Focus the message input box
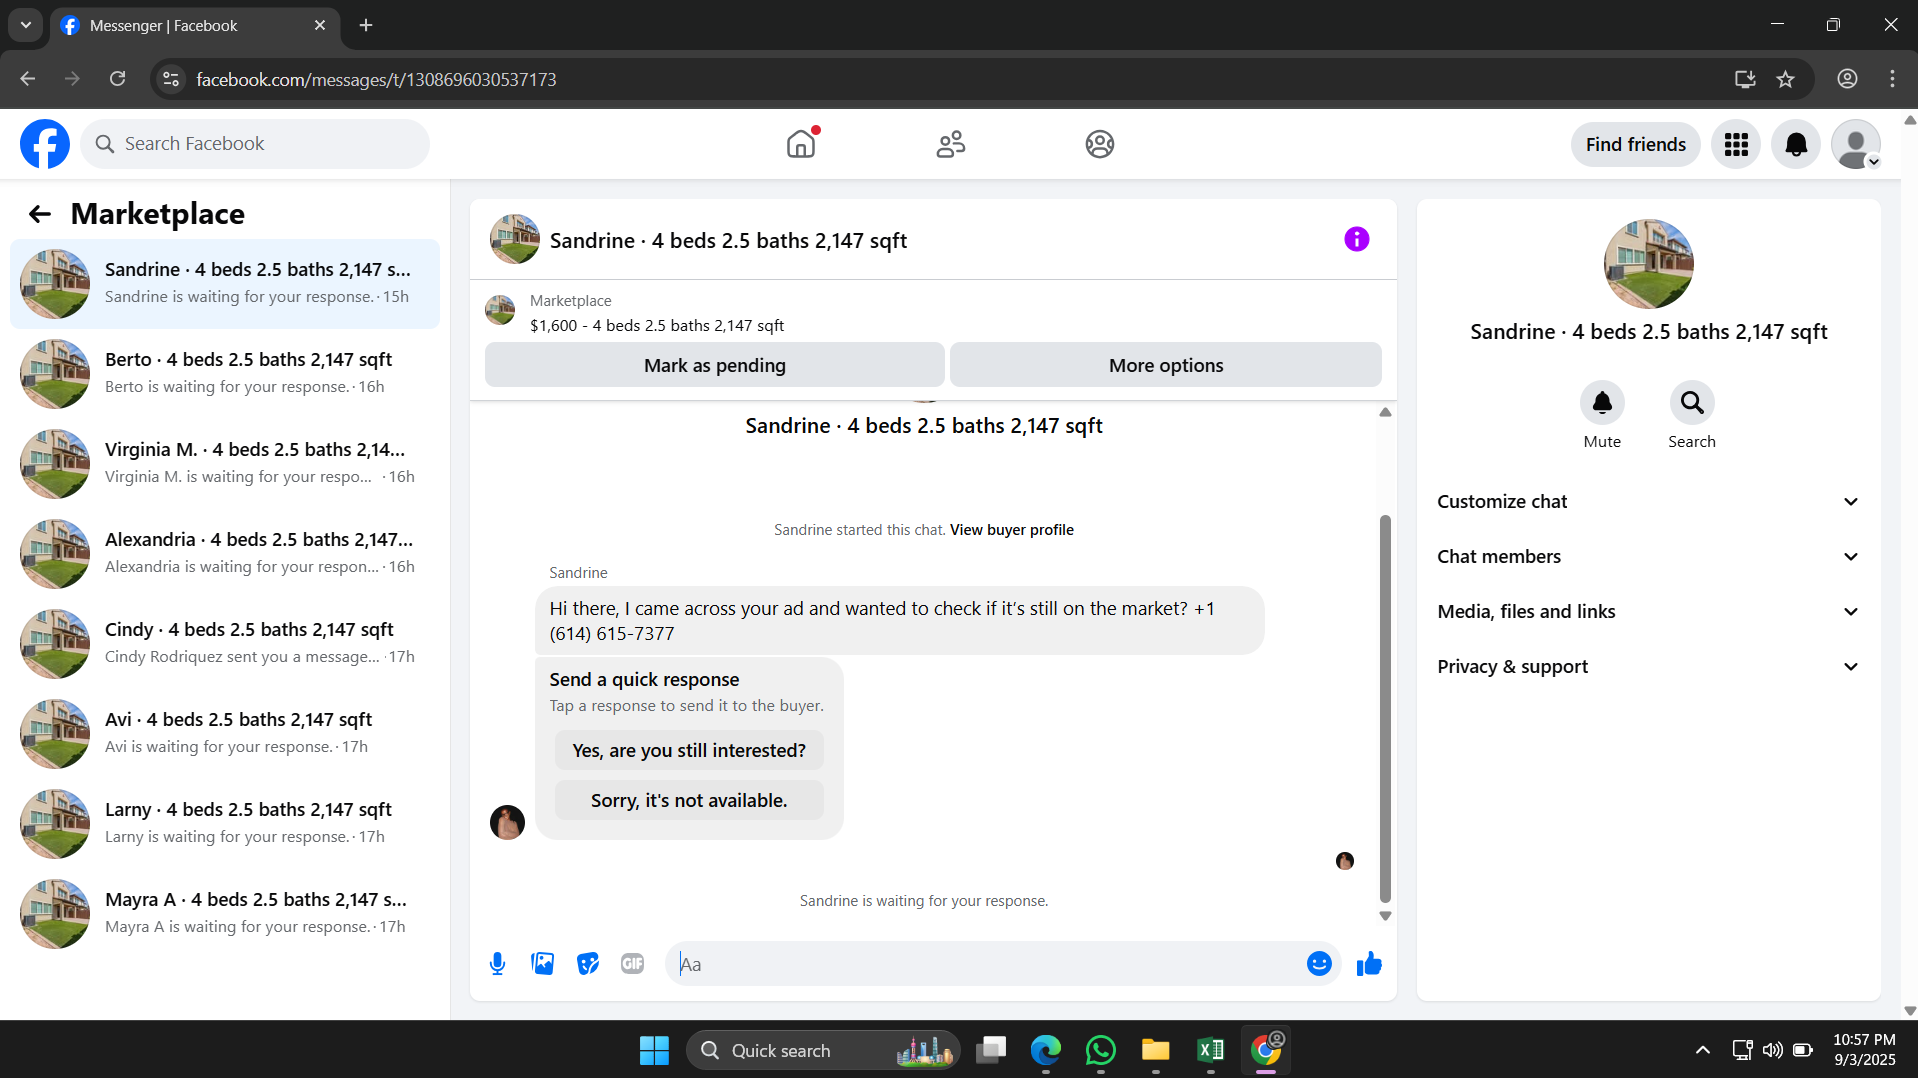1918x1078 pixels. pyautogui.click(x=985, y=964)
